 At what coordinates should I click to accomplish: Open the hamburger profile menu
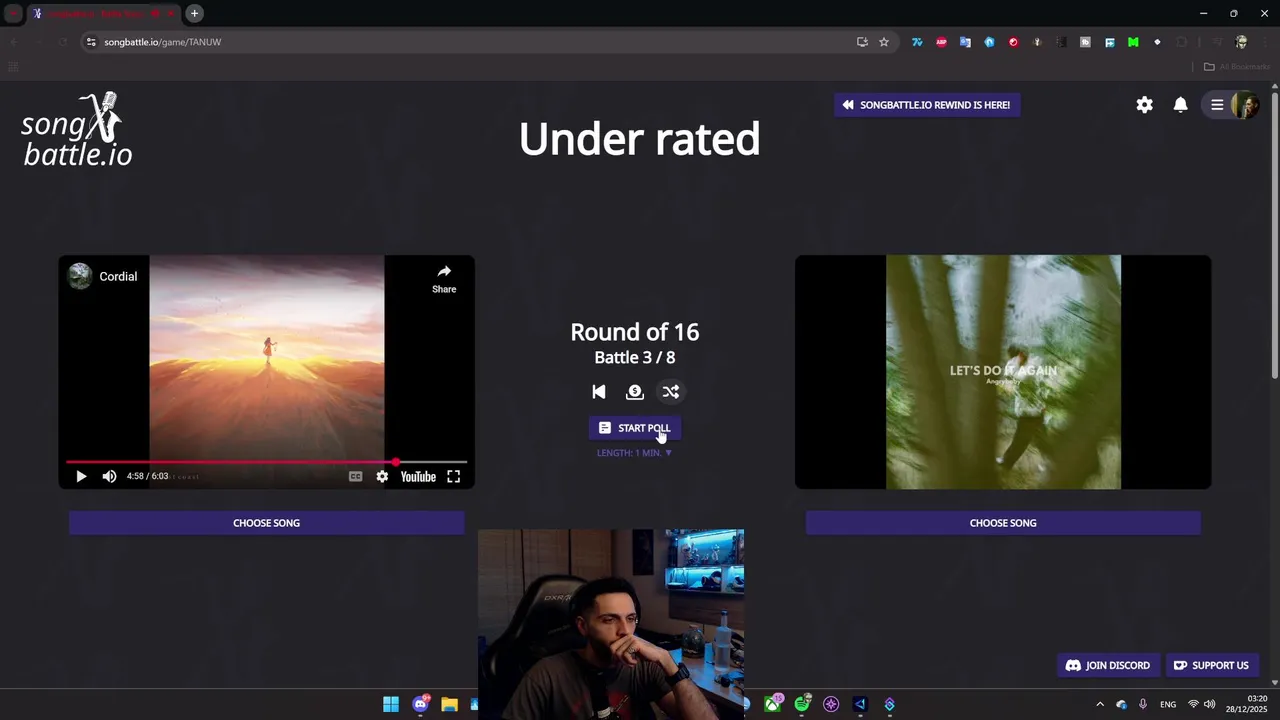(1232, 105)
